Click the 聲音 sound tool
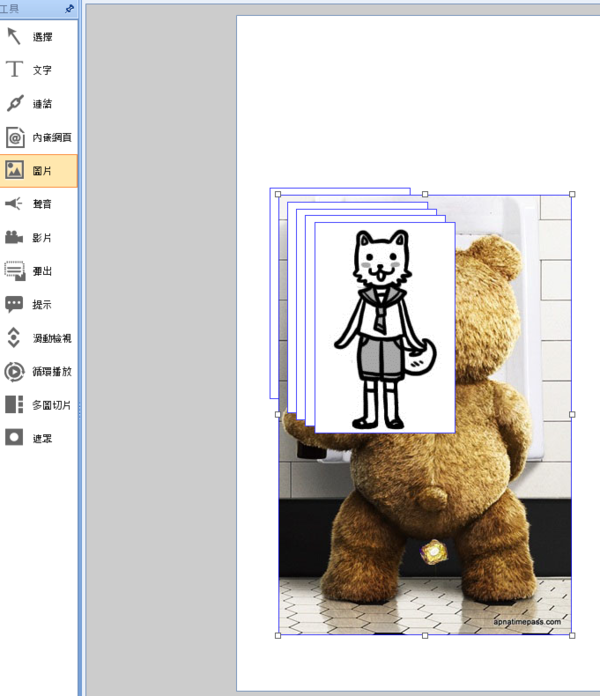600x696 pixels. [x=38, y=204]
